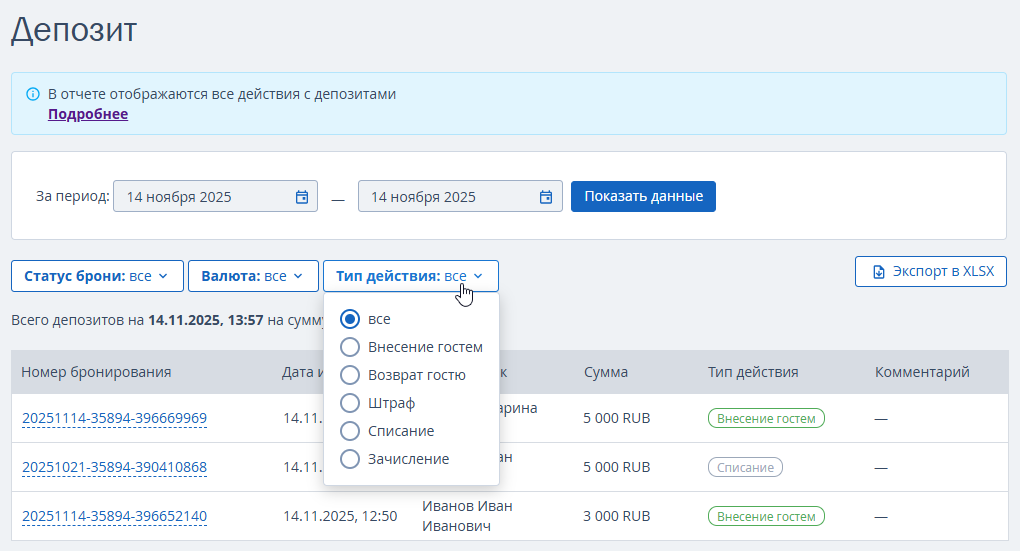The width and height of the screenshot is (1020, 551).
Task: Open booking 20251114-35894-396669969
Action: coord(114,418)
